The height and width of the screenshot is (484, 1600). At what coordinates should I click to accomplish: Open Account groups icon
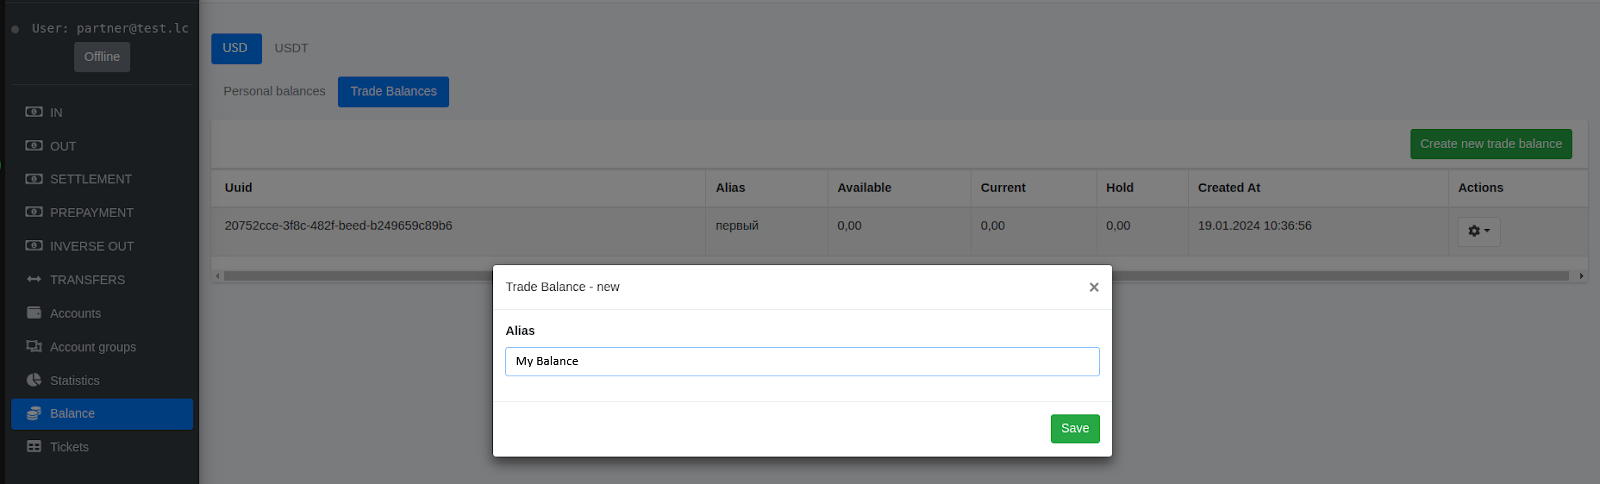point(34,347)
